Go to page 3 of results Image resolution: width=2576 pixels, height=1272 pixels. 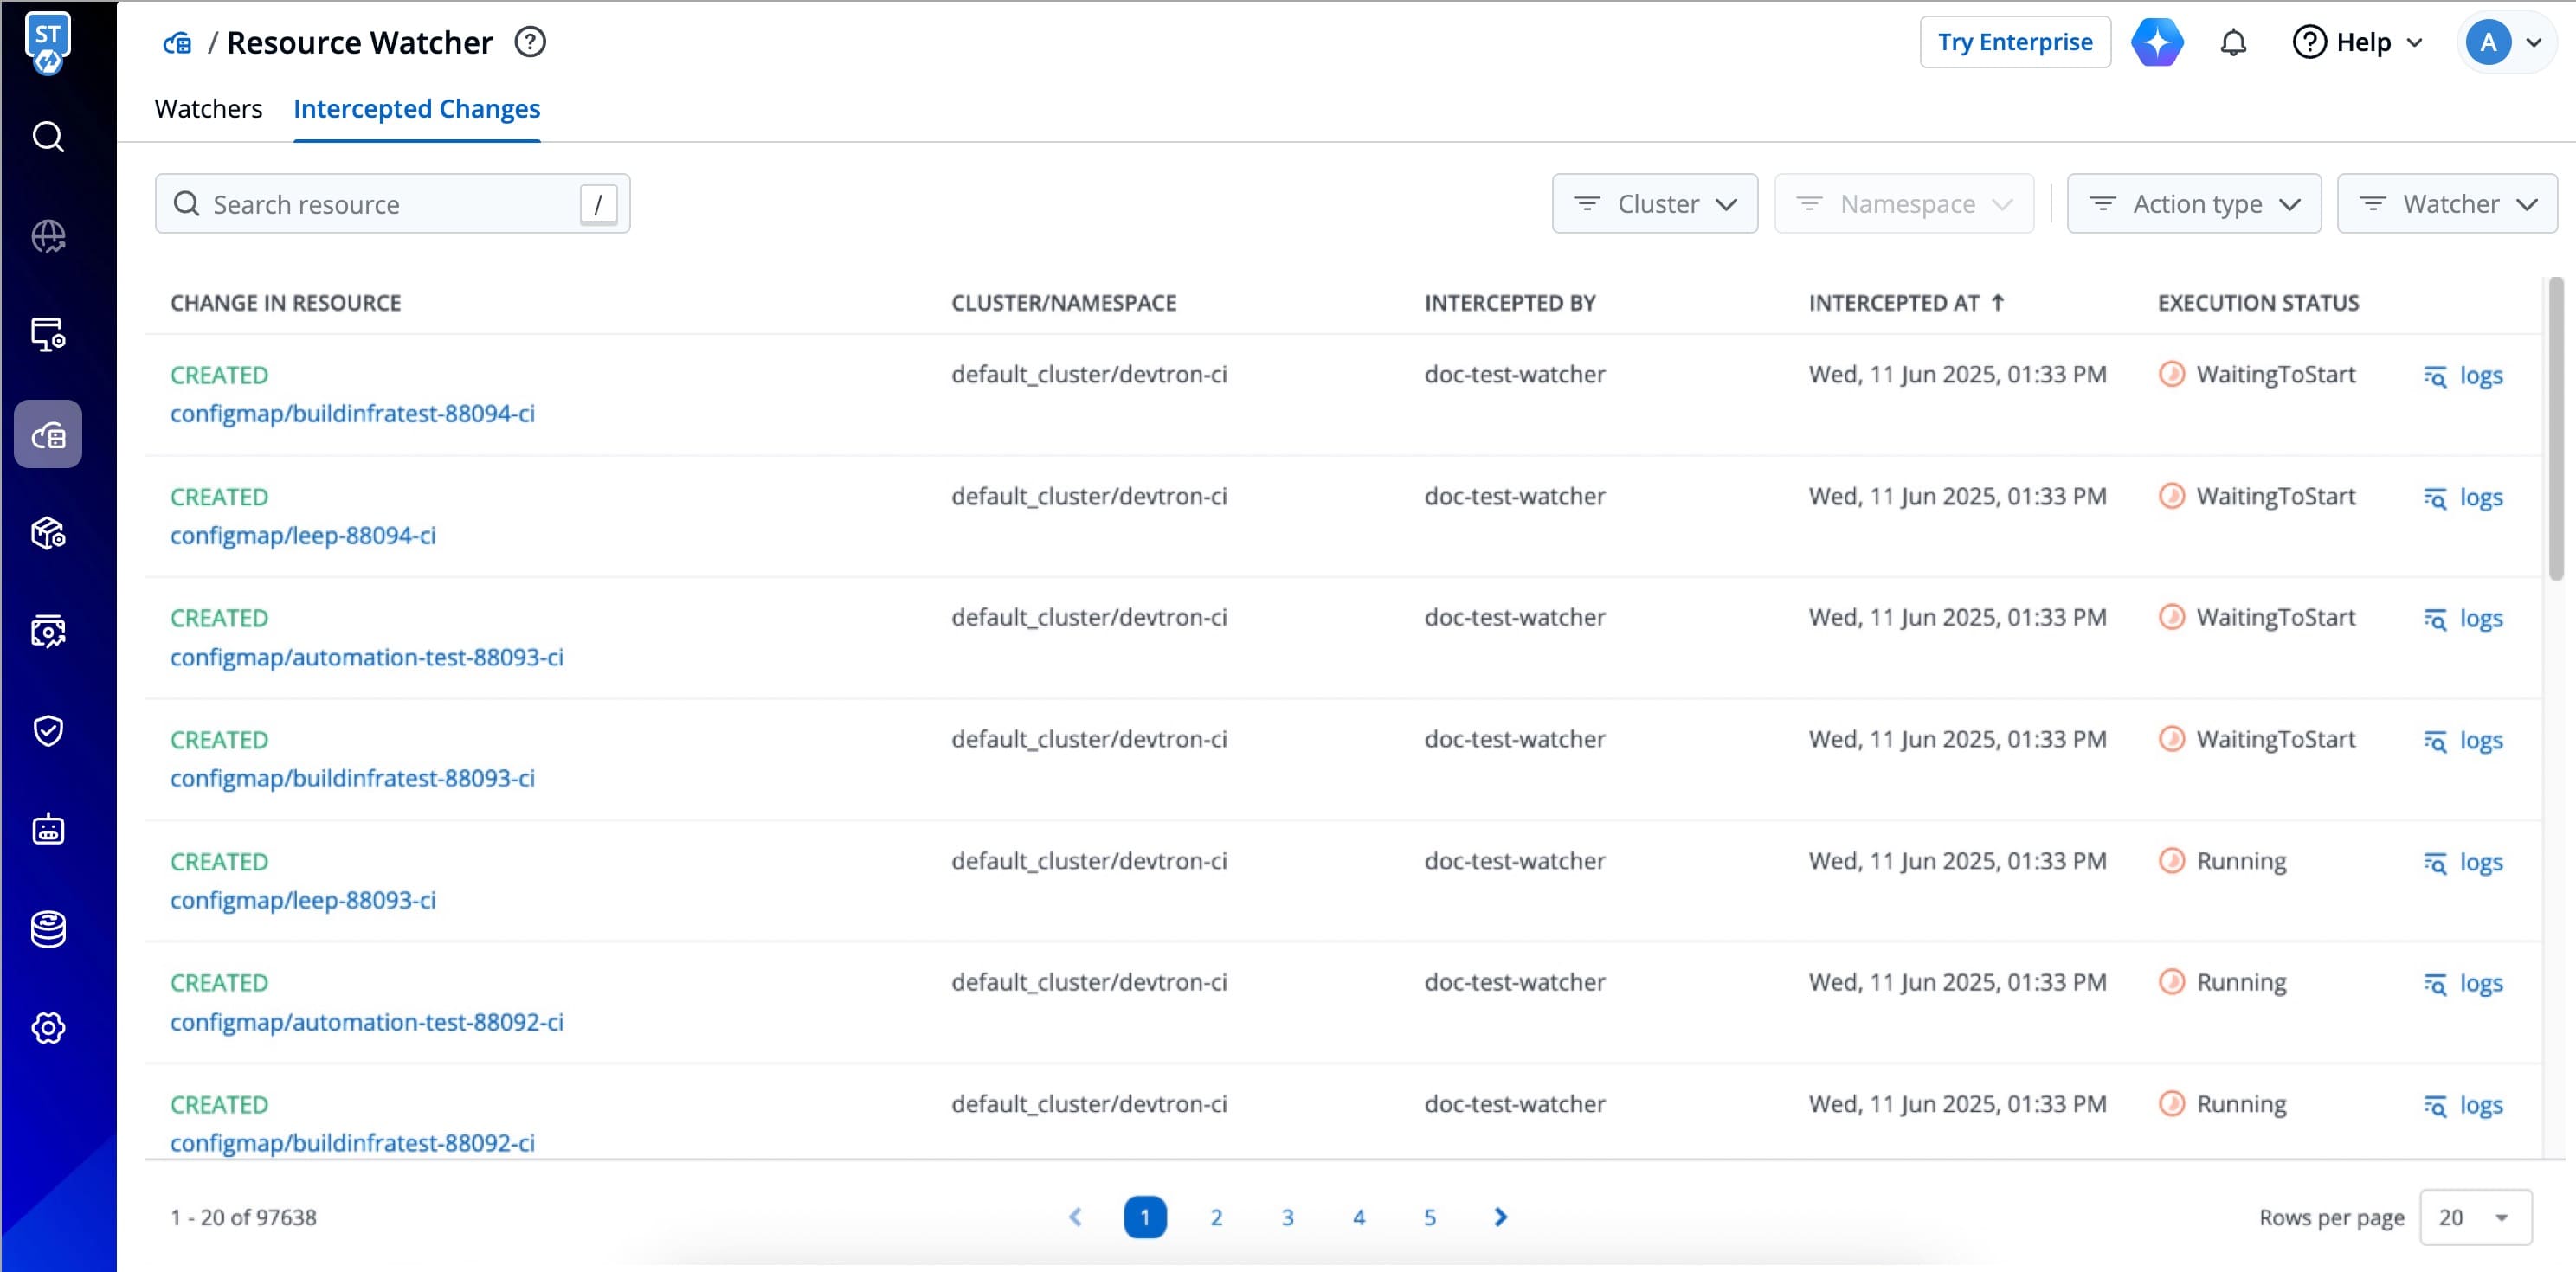coord(1287,1217)
